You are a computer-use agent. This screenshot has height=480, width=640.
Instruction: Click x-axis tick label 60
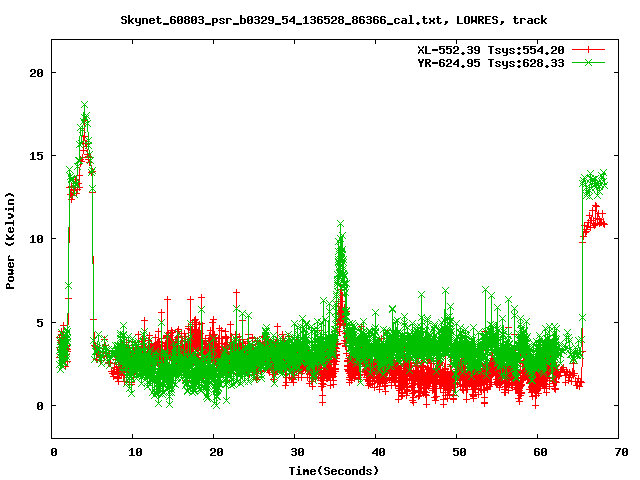pos(540,452)
